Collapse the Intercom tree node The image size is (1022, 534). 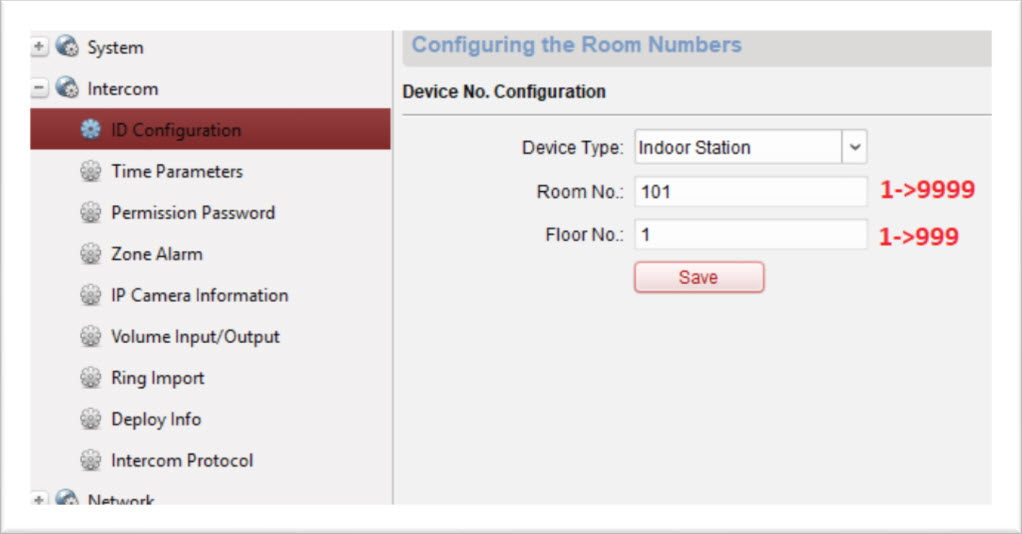[39, 89]
